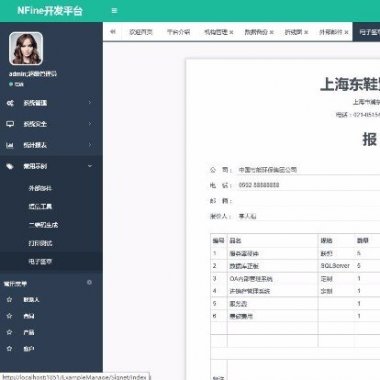The image size is (380, 380).
Task: Close the 数据备份 tab with its x
Action: (272, 32)
